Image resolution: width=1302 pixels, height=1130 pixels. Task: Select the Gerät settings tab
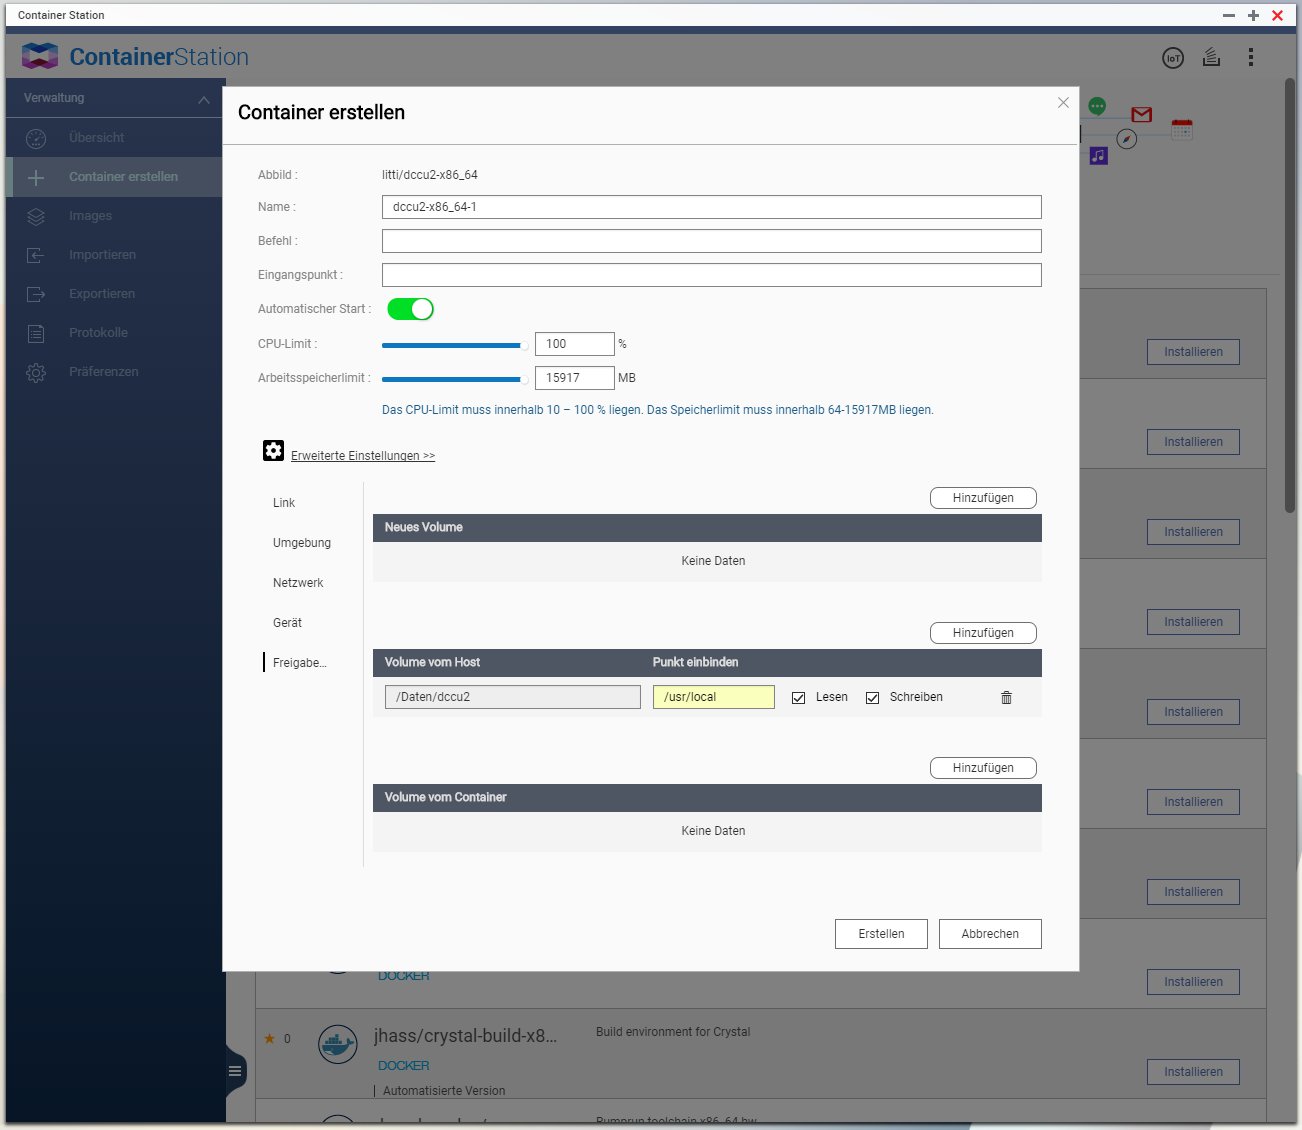point(287,623)
